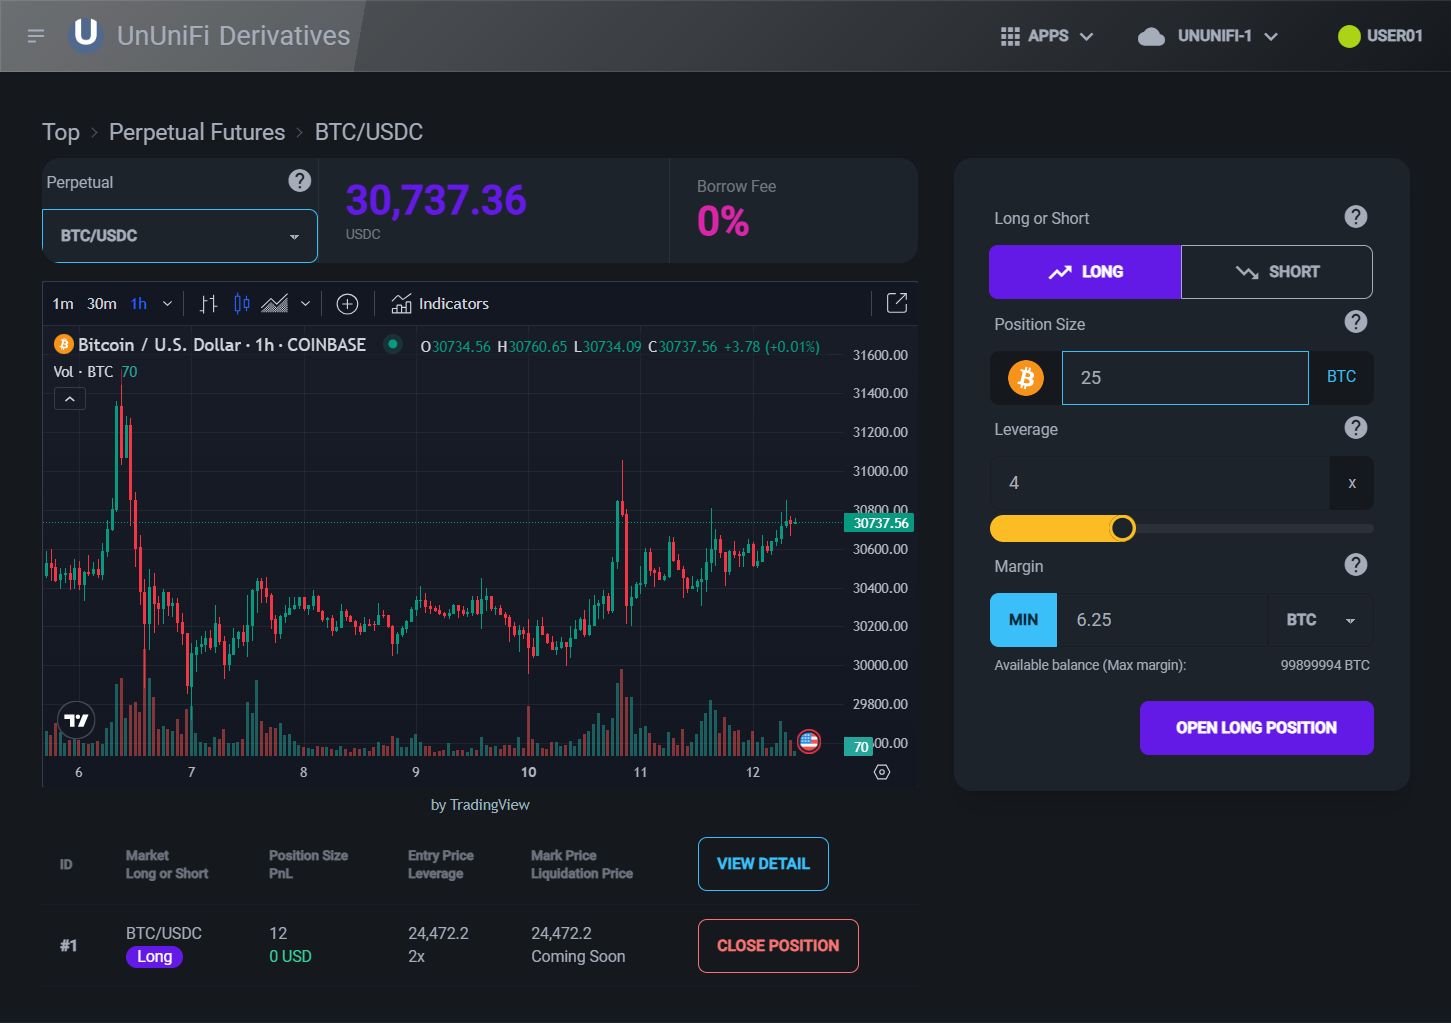Screen dimensions: 1451x1023
Task: Click the Leverage help question mark icon
Action: [1355, 428]
